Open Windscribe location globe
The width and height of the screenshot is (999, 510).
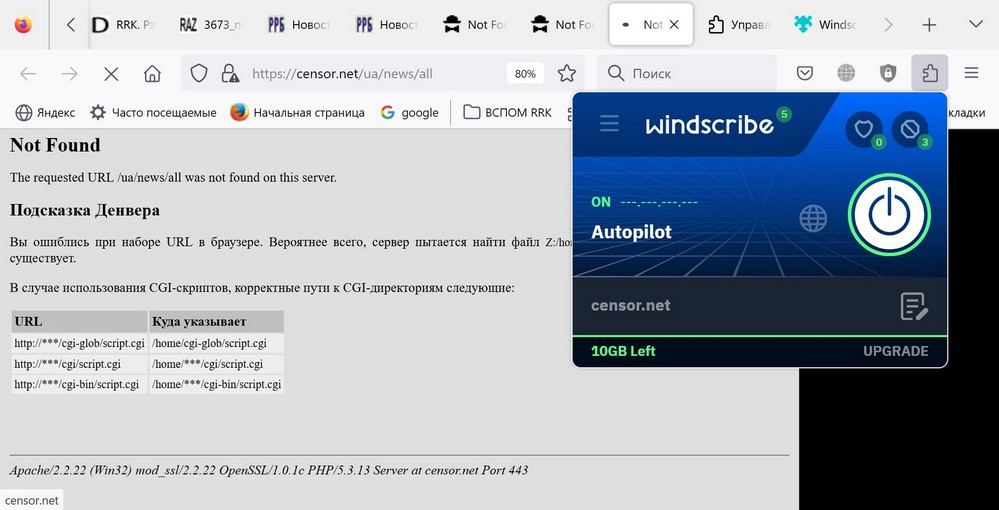[813, 219]
